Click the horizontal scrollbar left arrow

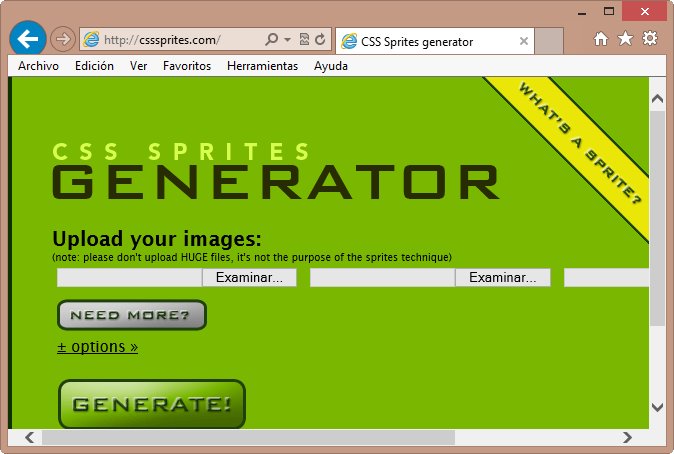pos(30,437)
